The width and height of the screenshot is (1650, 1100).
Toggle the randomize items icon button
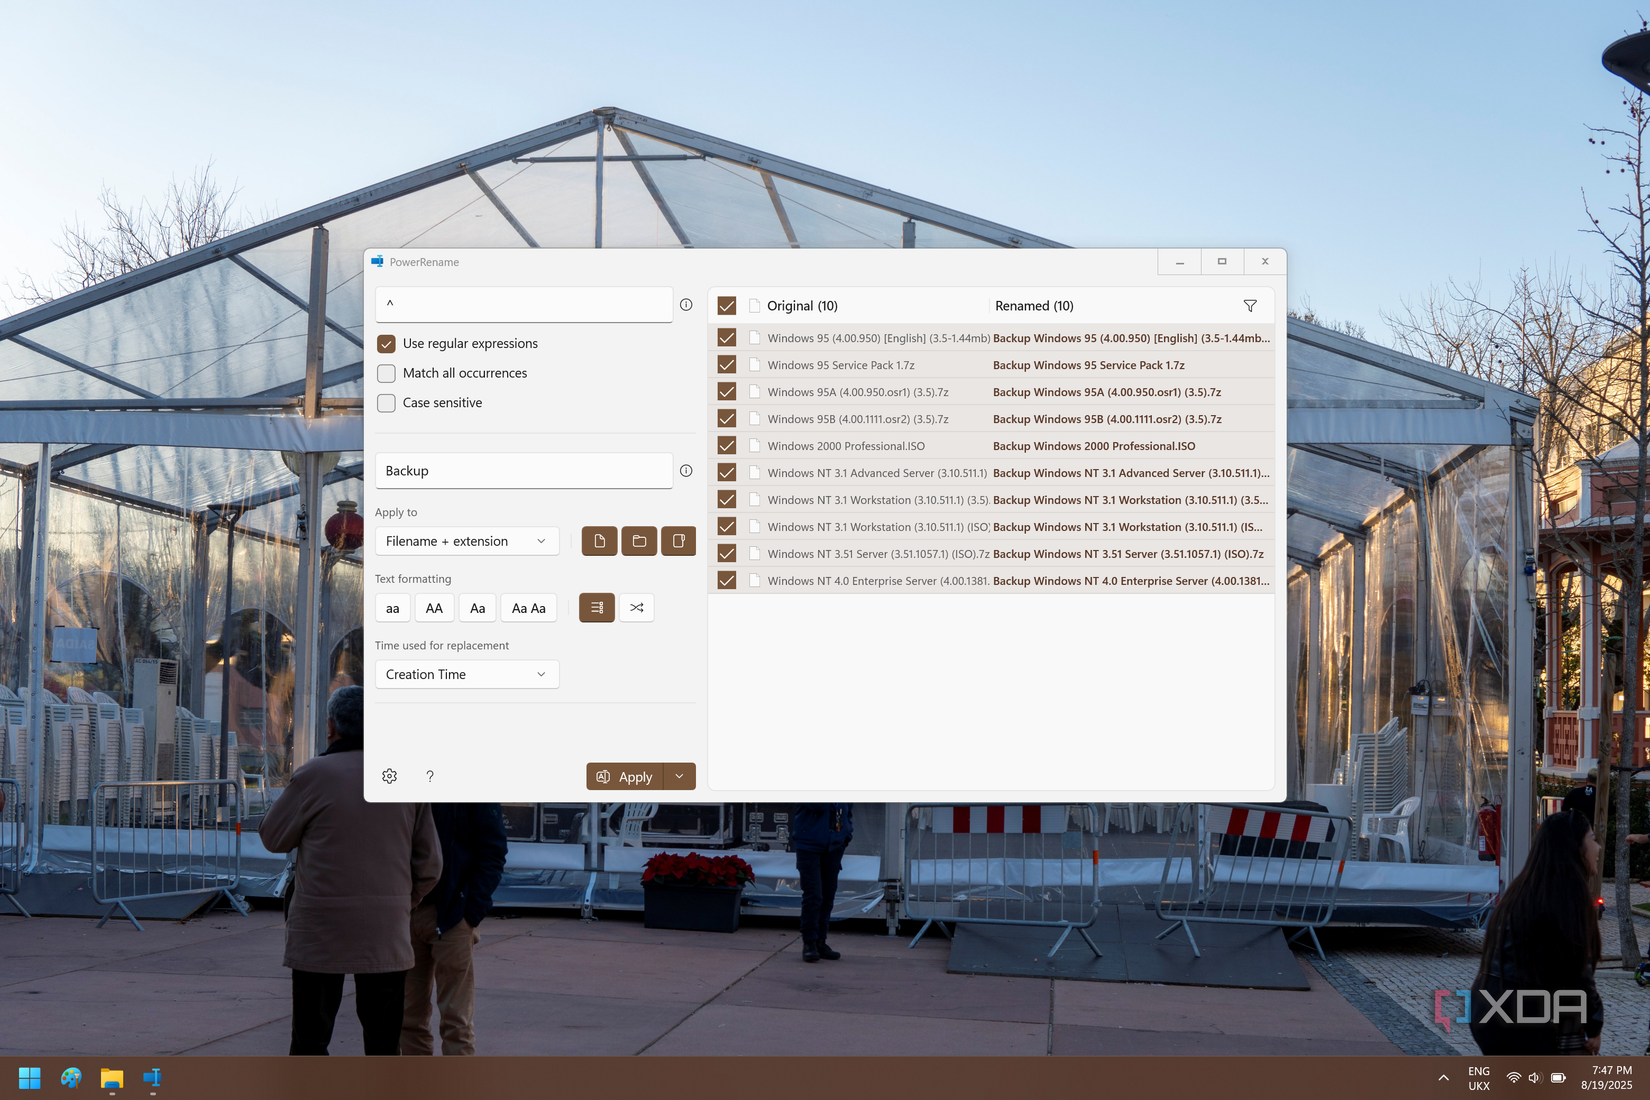[x=637, y=608]
